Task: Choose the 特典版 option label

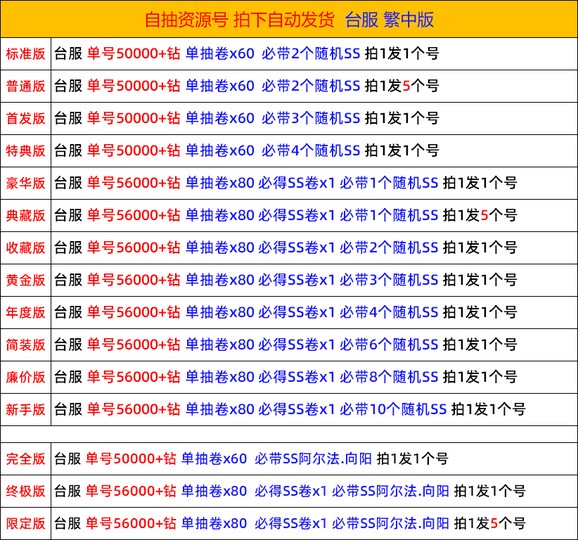Action: click(25, 151)
